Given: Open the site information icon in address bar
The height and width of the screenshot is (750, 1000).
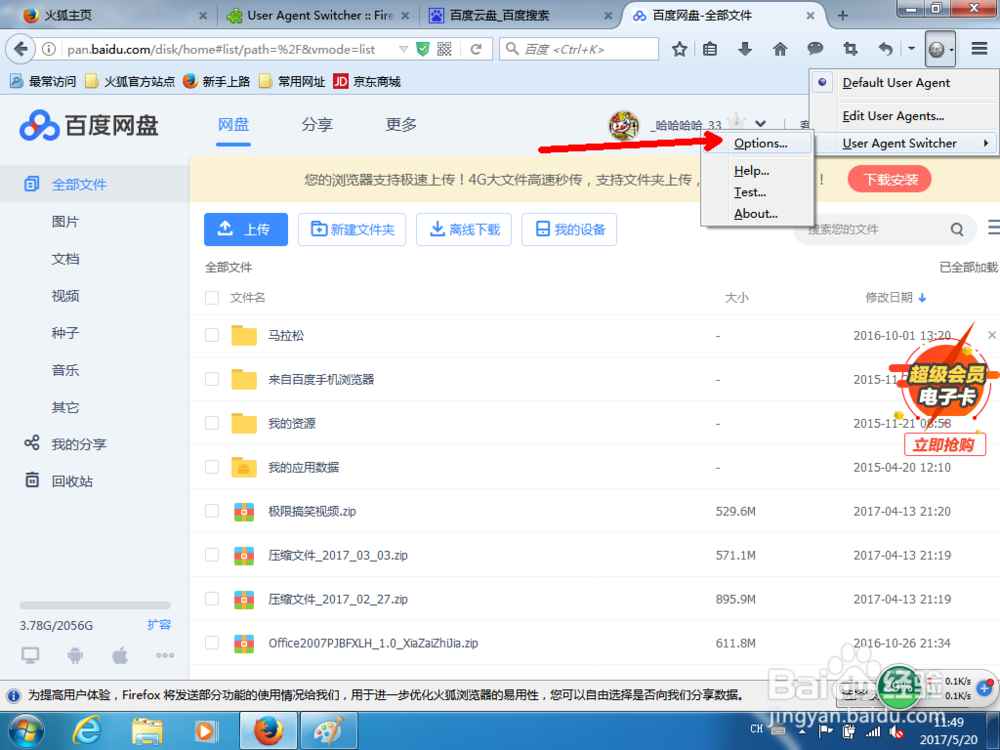Looking at the screenshot, I should 48,49.
